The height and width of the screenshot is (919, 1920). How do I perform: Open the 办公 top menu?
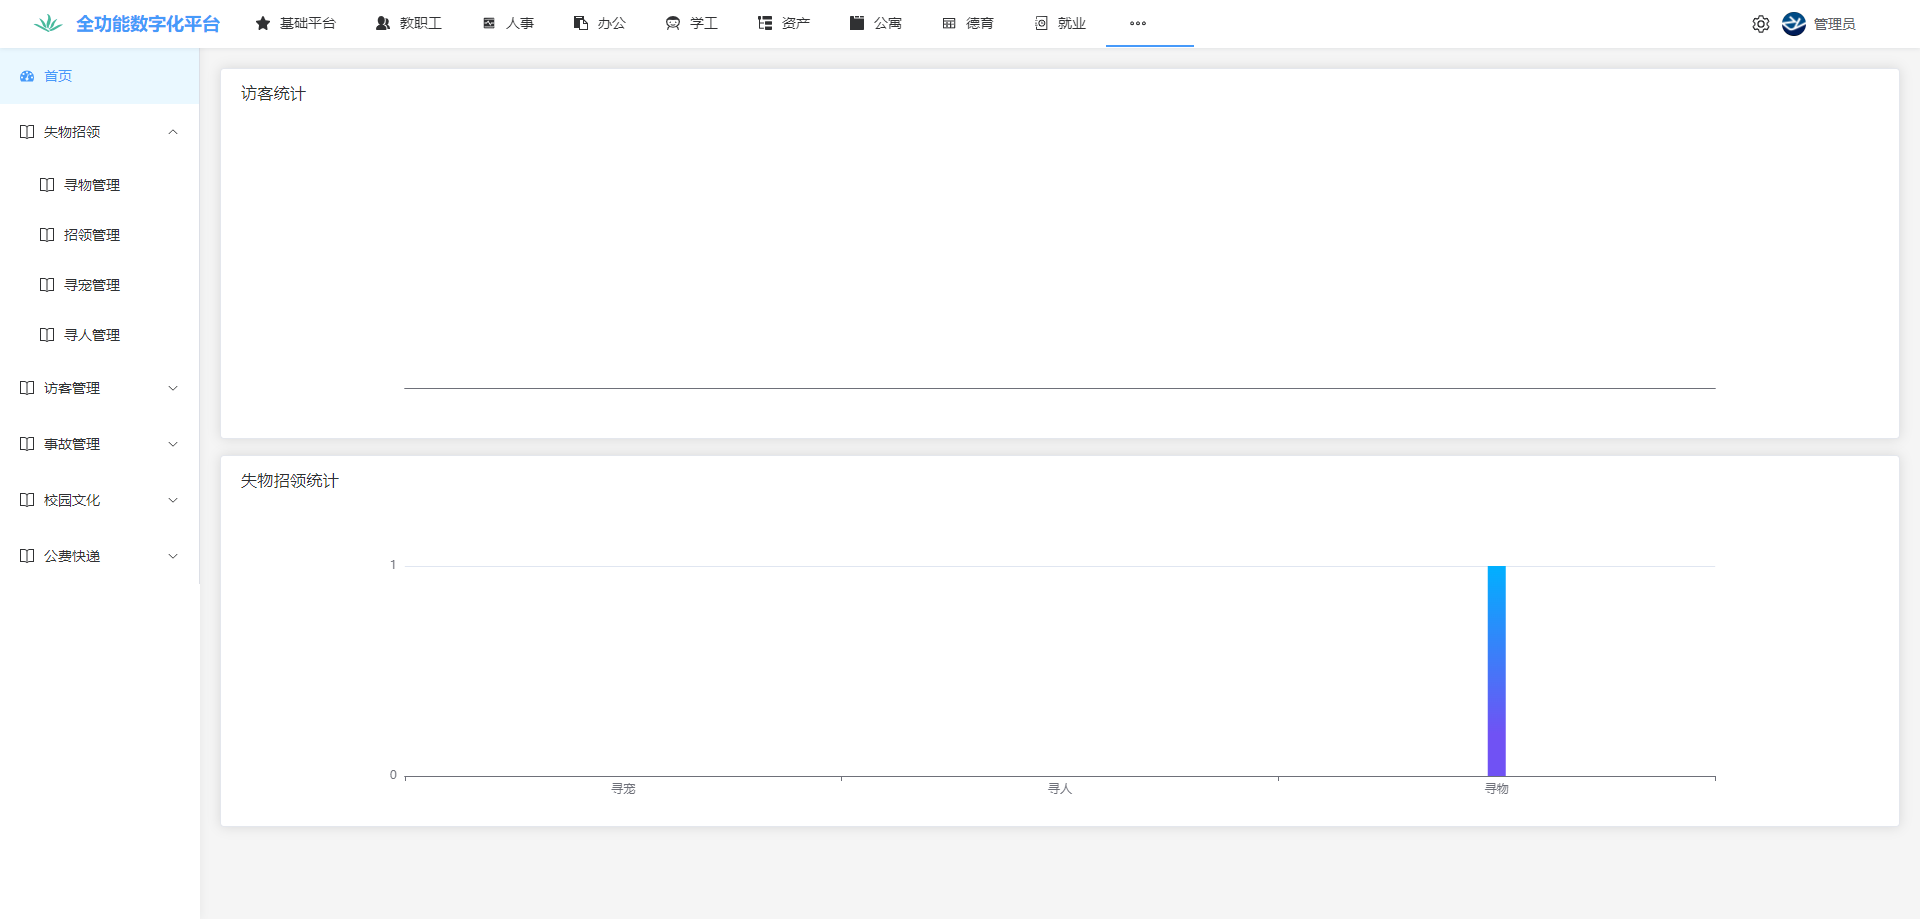coord(600,23)
